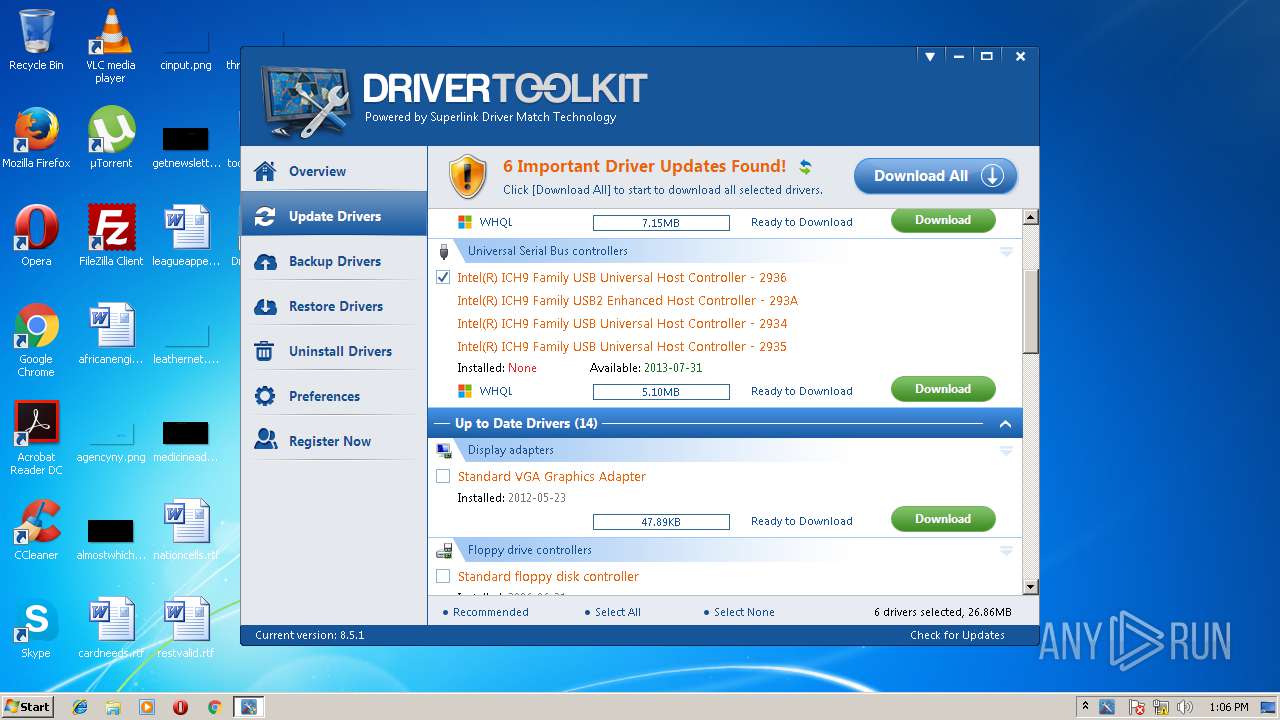Click the Download All button
Image resolution: width=1280 pixels, height=720 pixels.
[935, 176]
